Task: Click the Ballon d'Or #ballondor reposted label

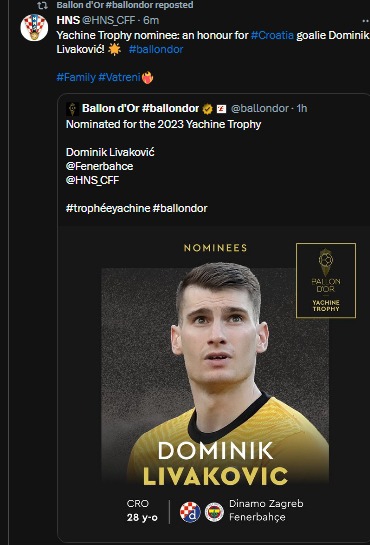Action: pyautogui.click(x=125, y=5)
